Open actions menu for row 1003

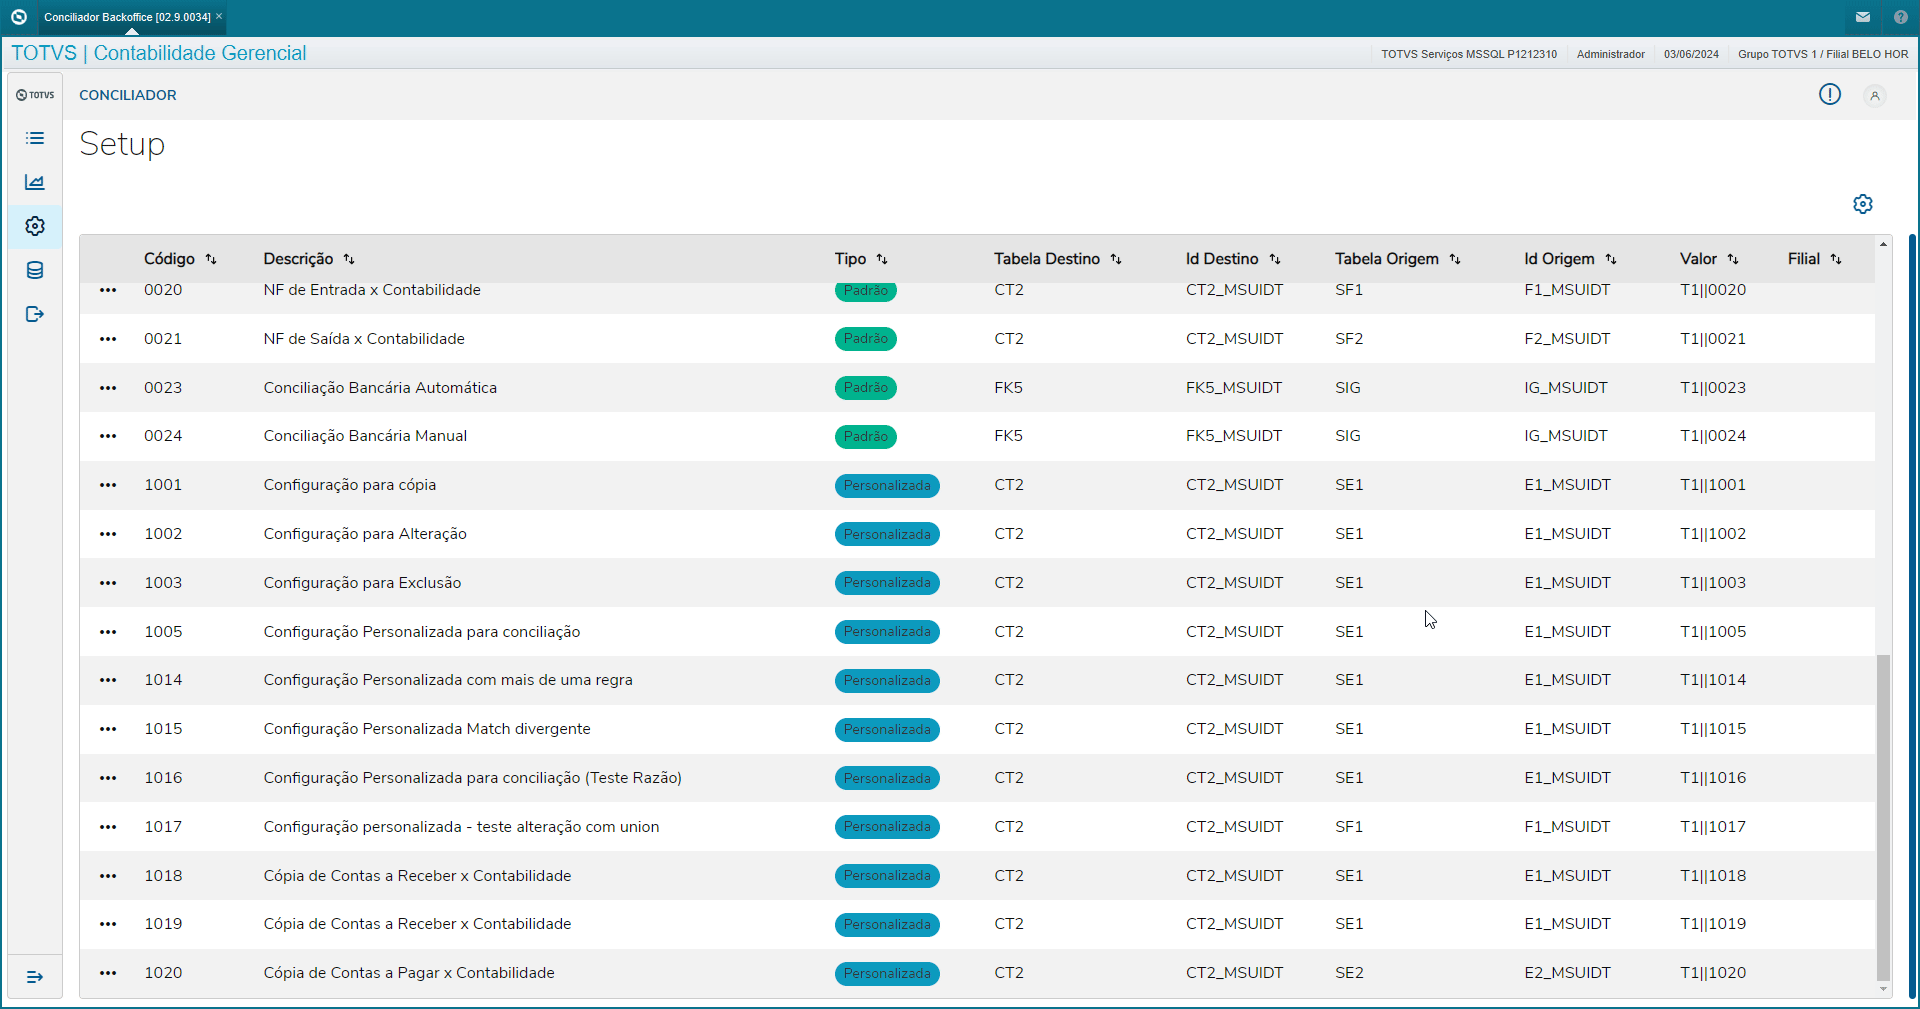pos(108,583)
